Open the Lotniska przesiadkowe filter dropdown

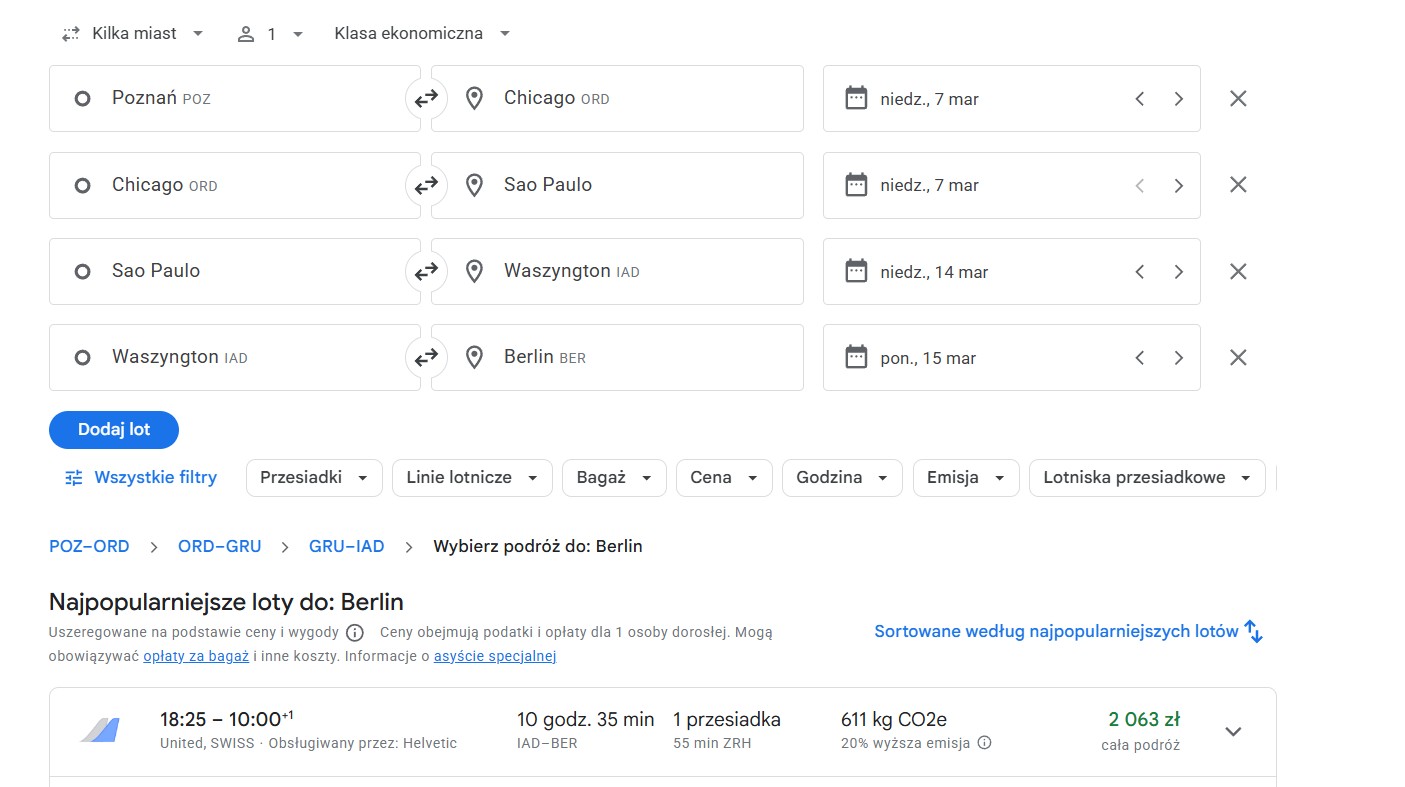pos(1147,478)
